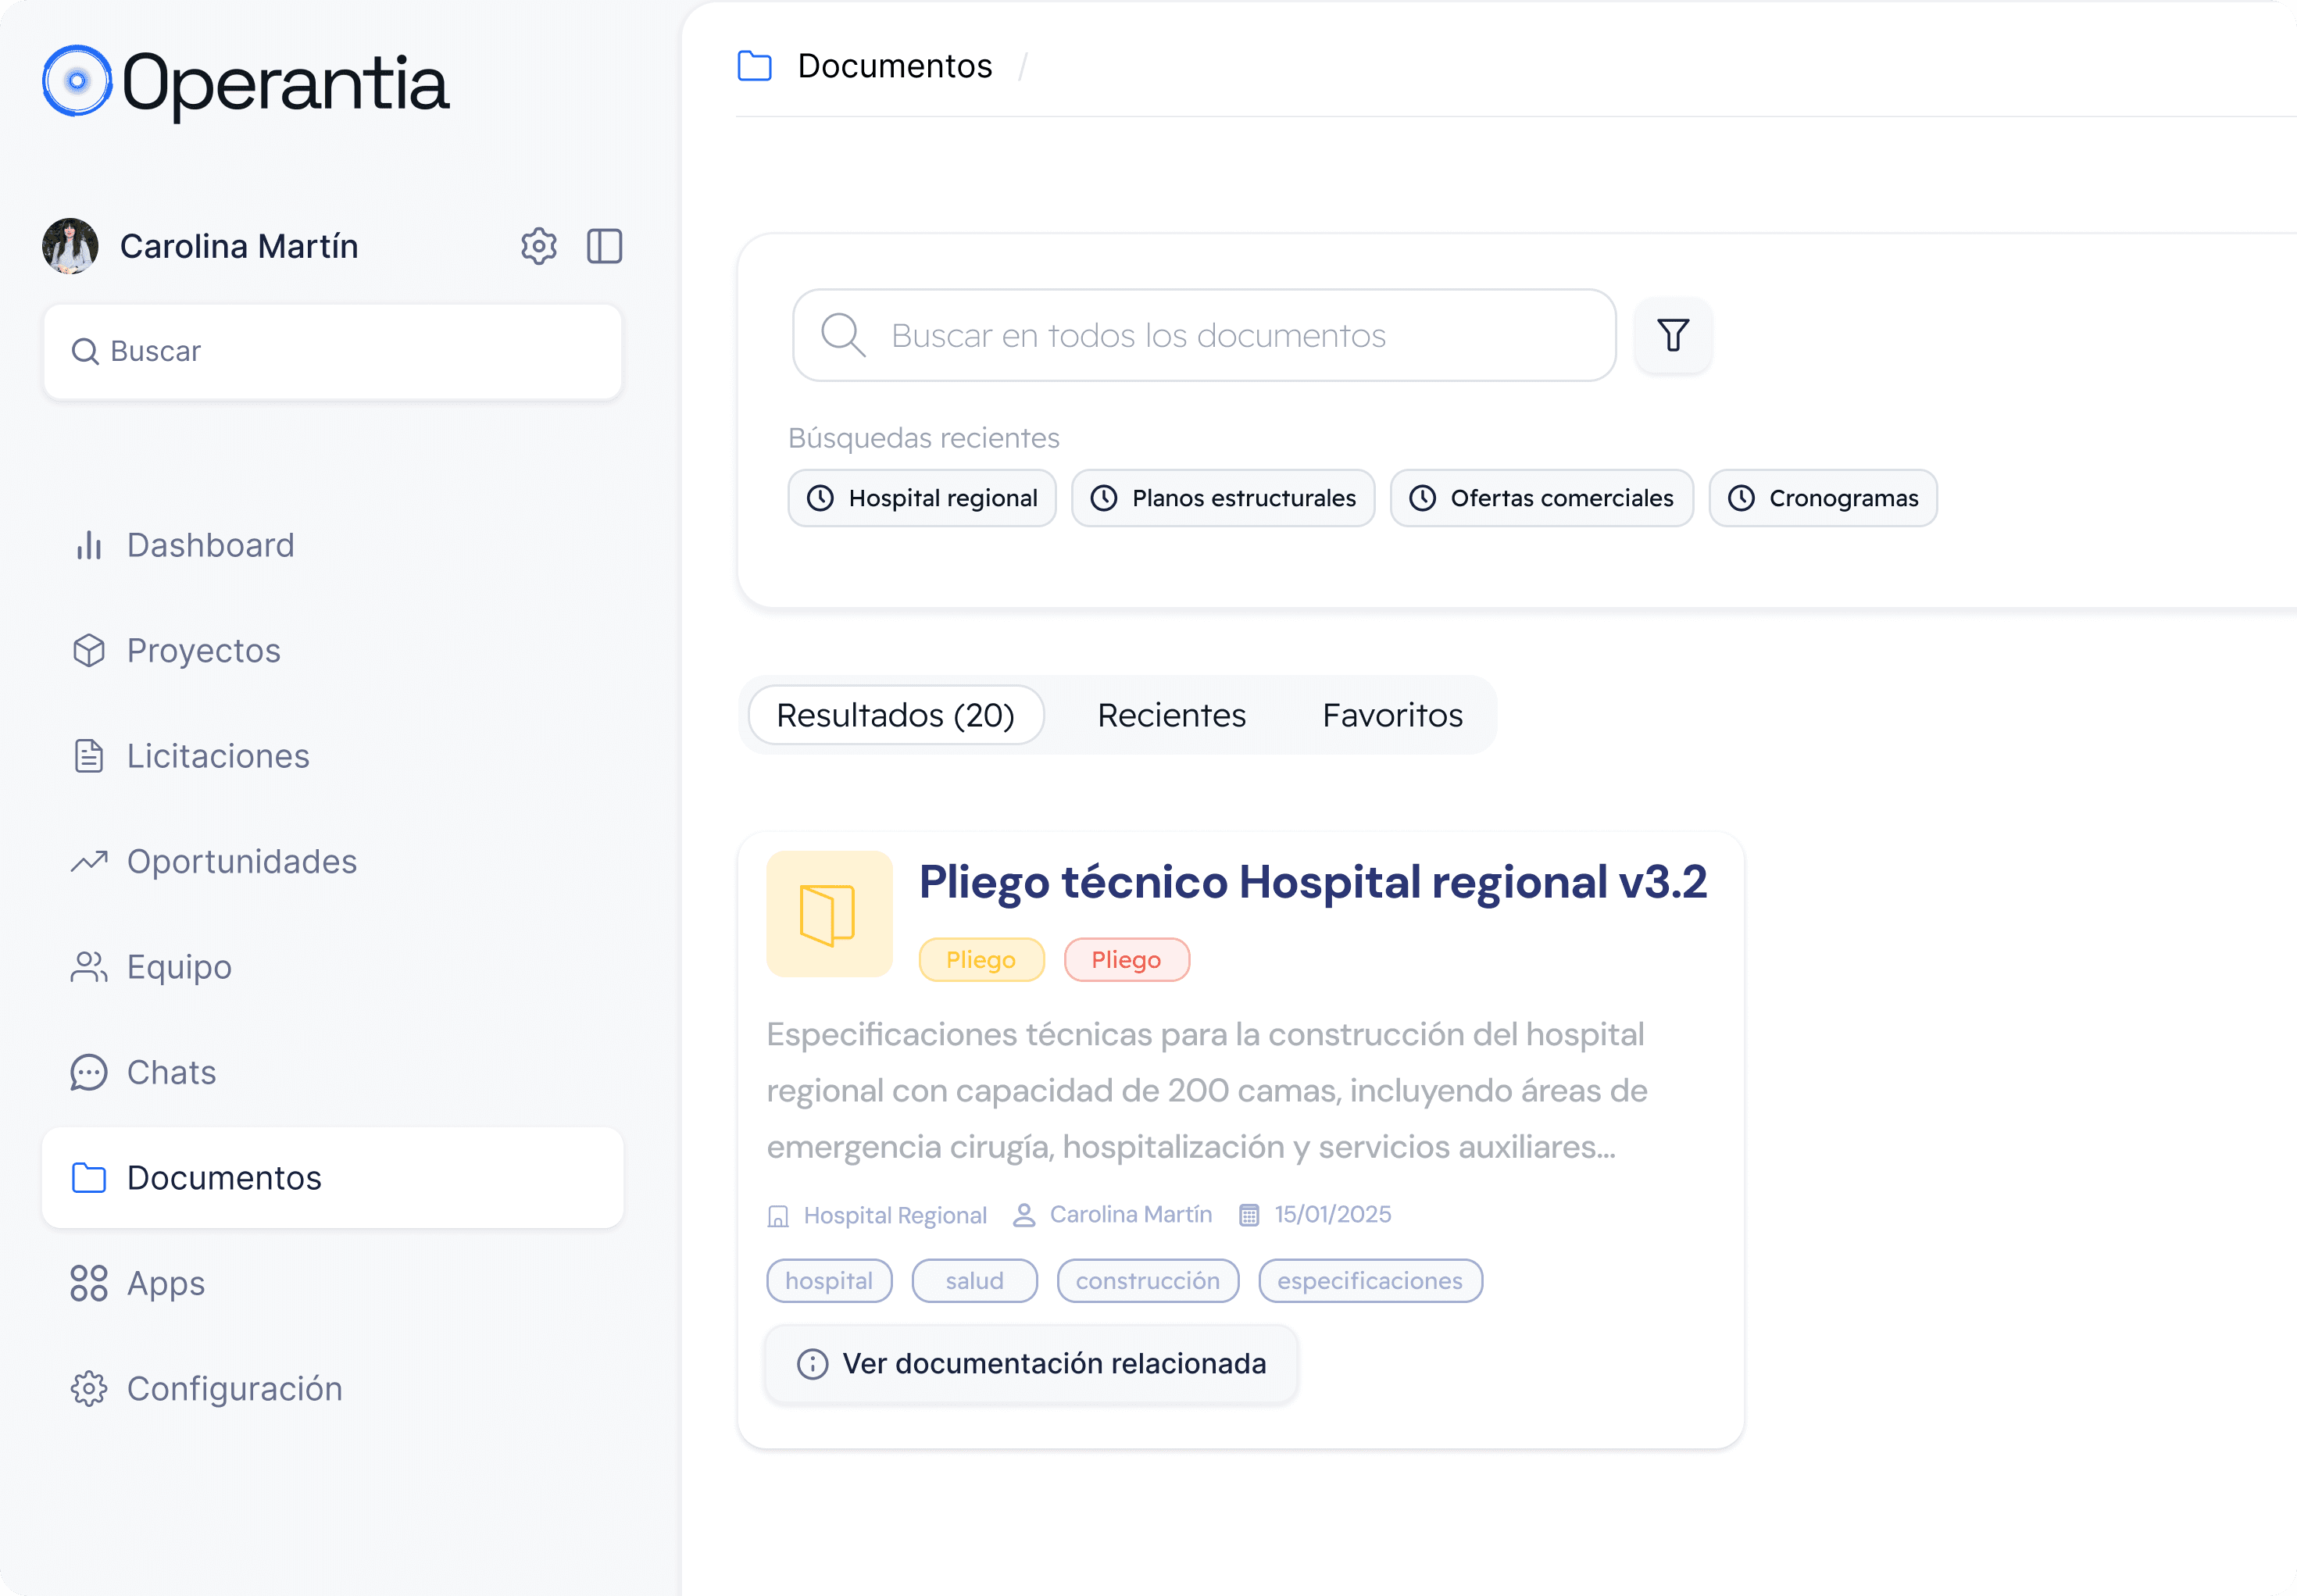Image resolution: width=2297 pixels, height=1596 pixels.
Task: Select recent search Planos estructurales
Action: 1222,498
